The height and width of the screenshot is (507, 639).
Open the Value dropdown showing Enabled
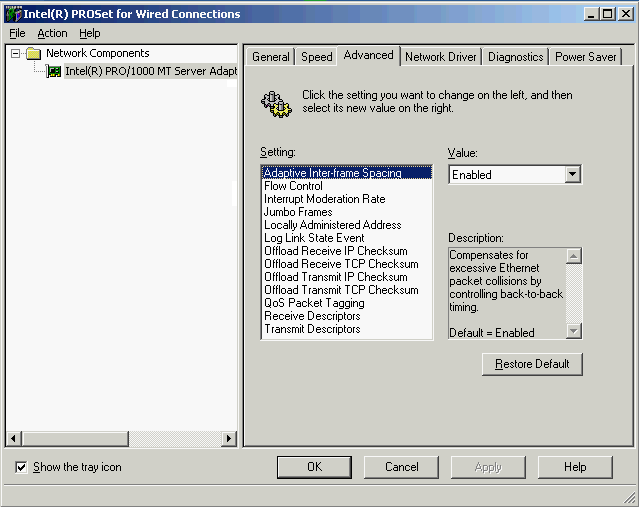click(573, 174)
